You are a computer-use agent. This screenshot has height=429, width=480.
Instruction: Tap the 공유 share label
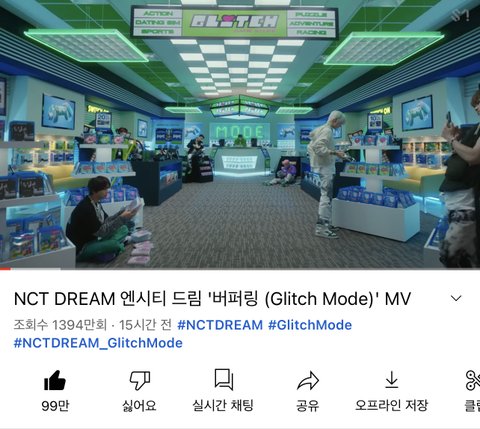pyautogui.click(x=308, y=406)
